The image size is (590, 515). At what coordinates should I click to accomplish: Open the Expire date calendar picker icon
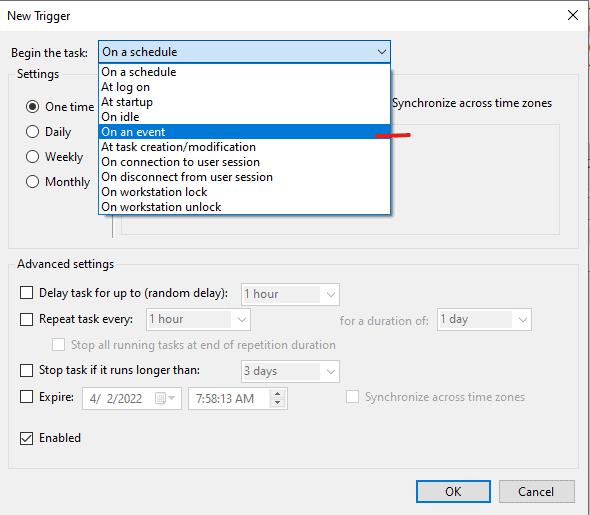point(165,398)
